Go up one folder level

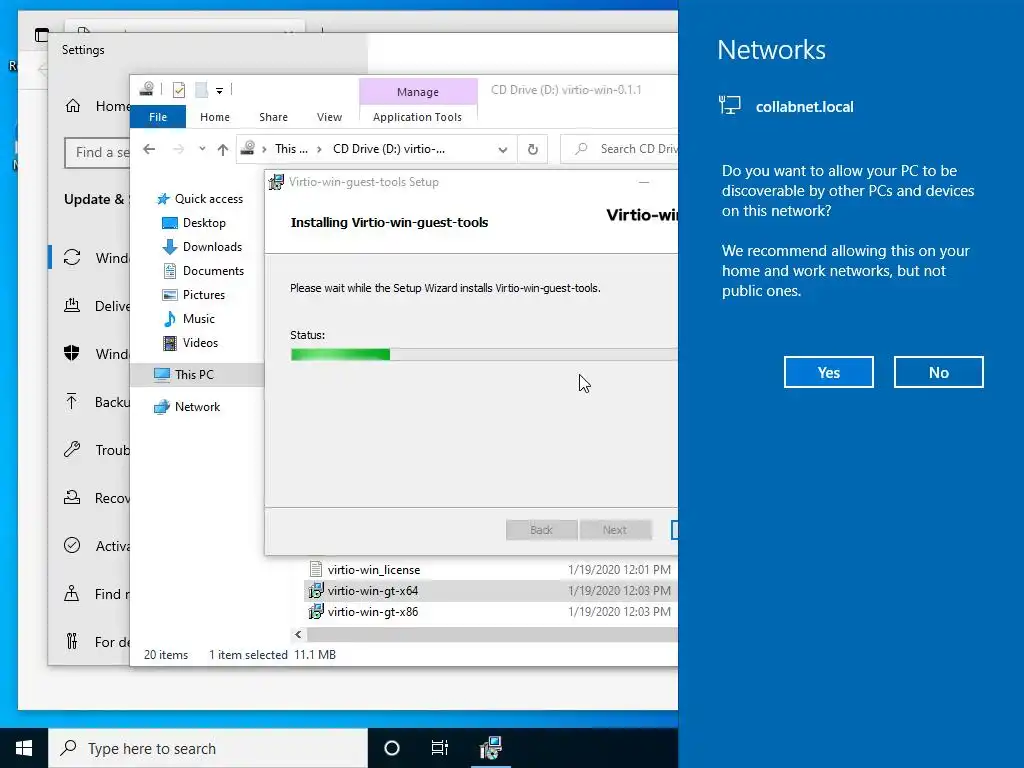[223, 150]
